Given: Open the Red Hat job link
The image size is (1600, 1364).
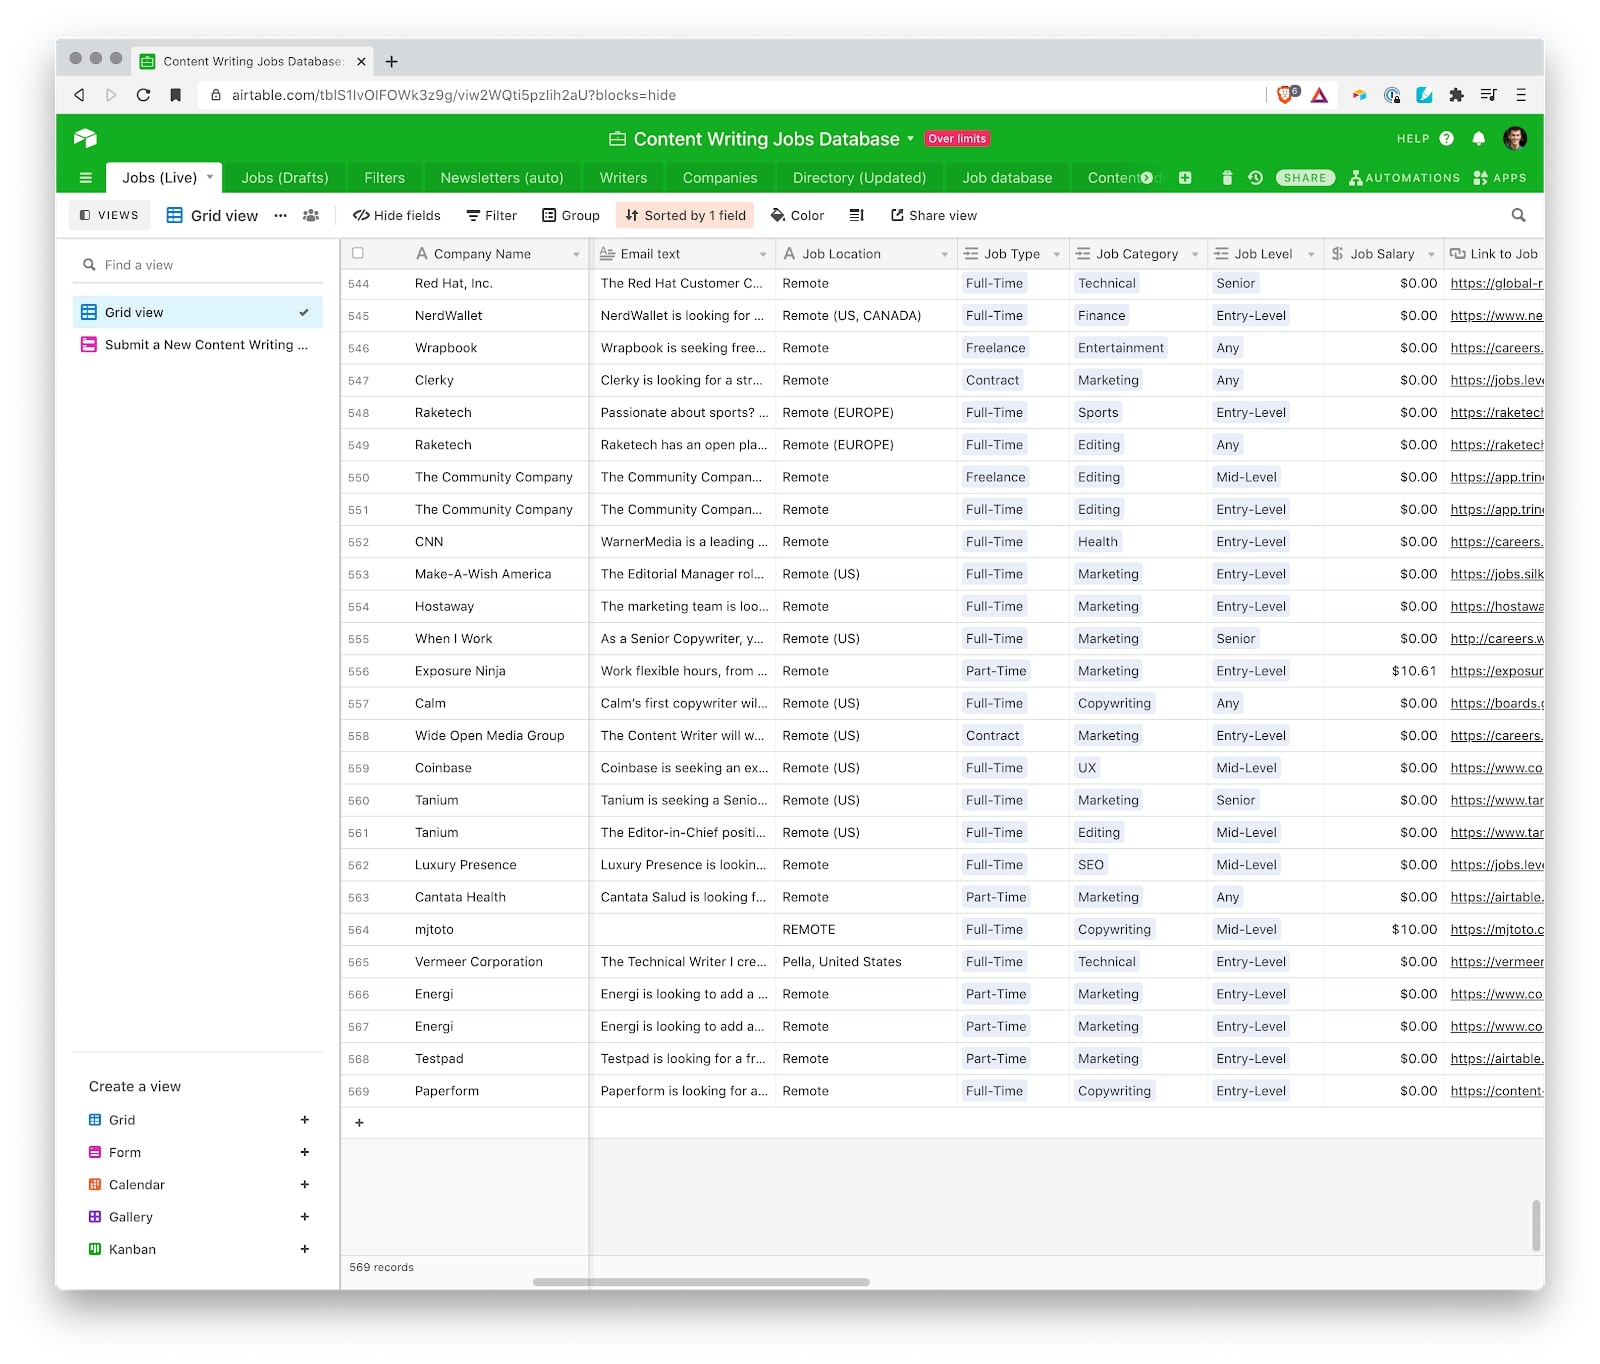Looking at the screenshot, I should click(1496, 283).
